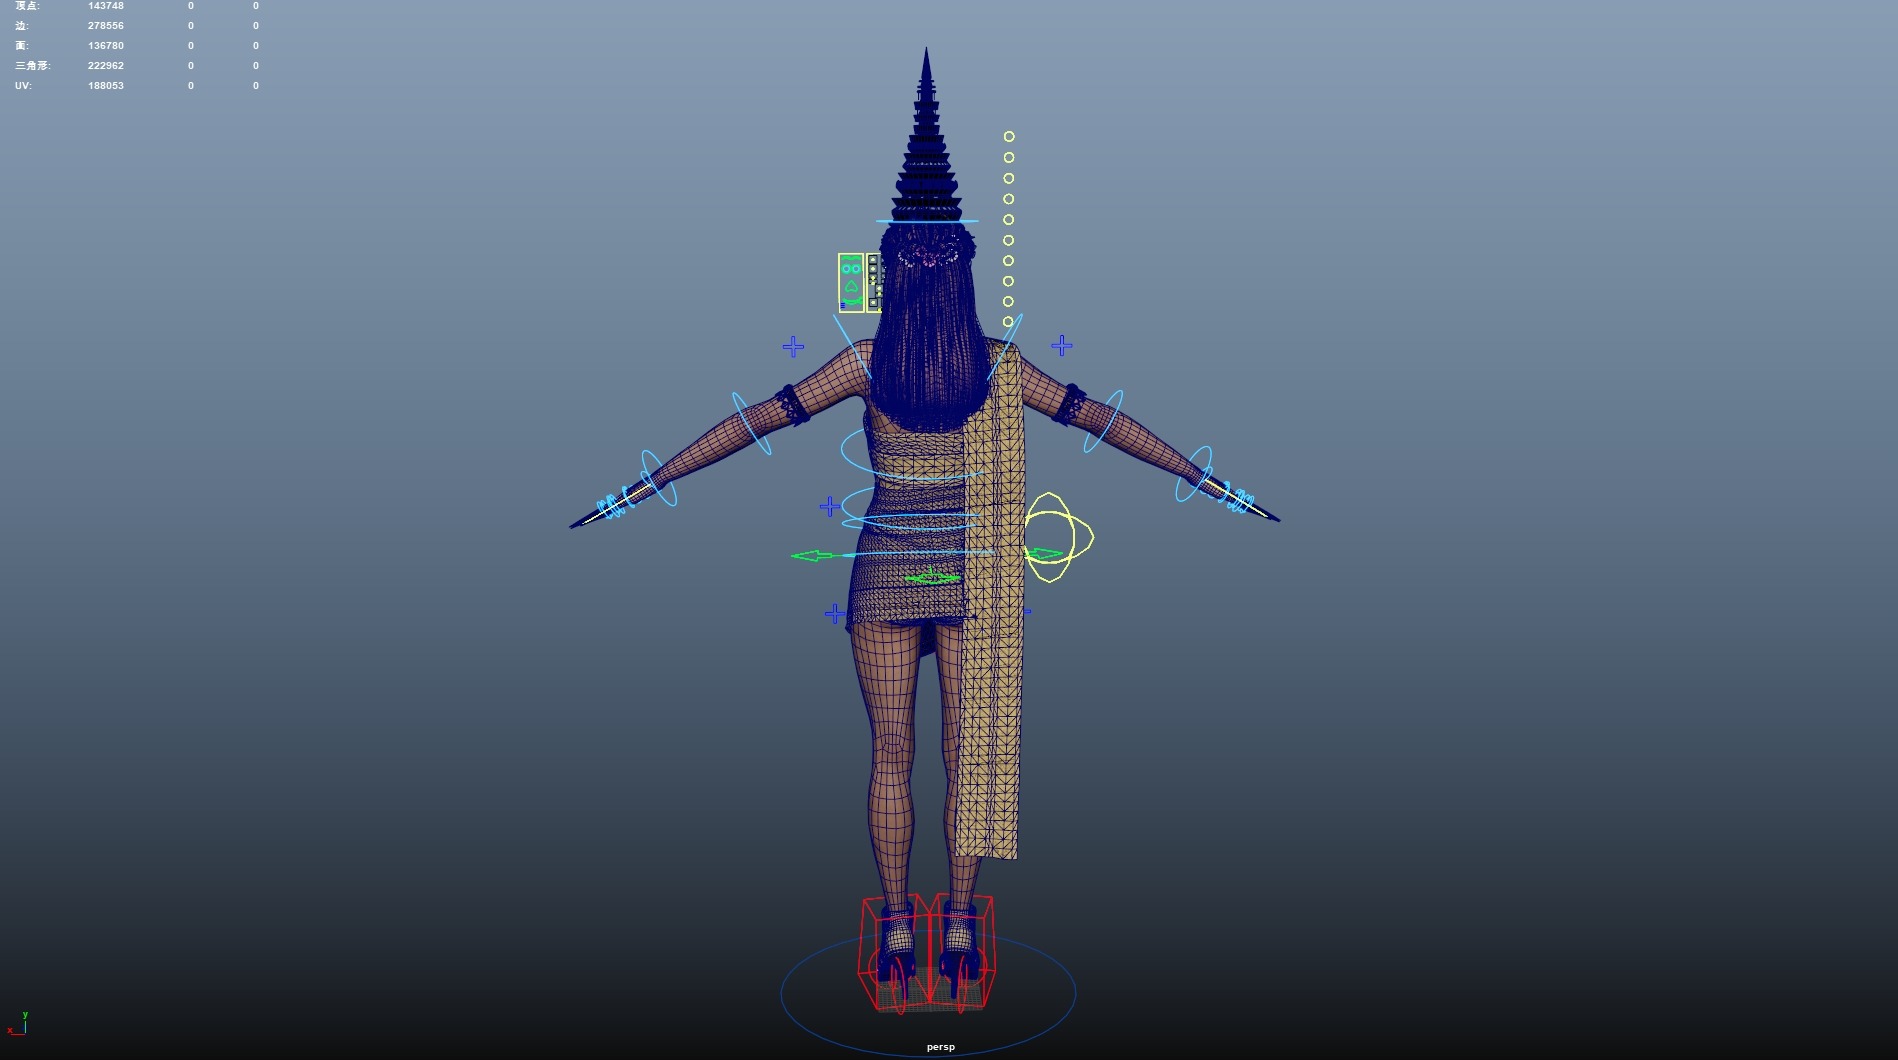
Task: Select the right foot red box control
Action: coord(962,951)
